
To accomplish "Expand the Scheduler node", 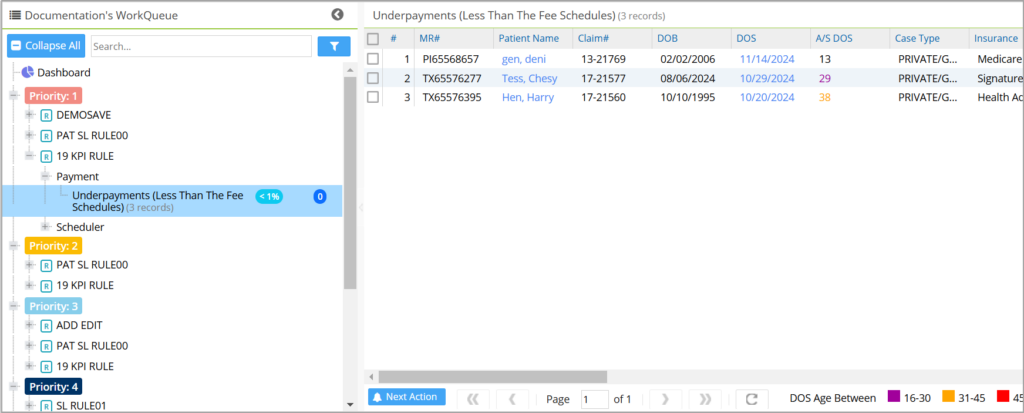I will tap(46, 227).
